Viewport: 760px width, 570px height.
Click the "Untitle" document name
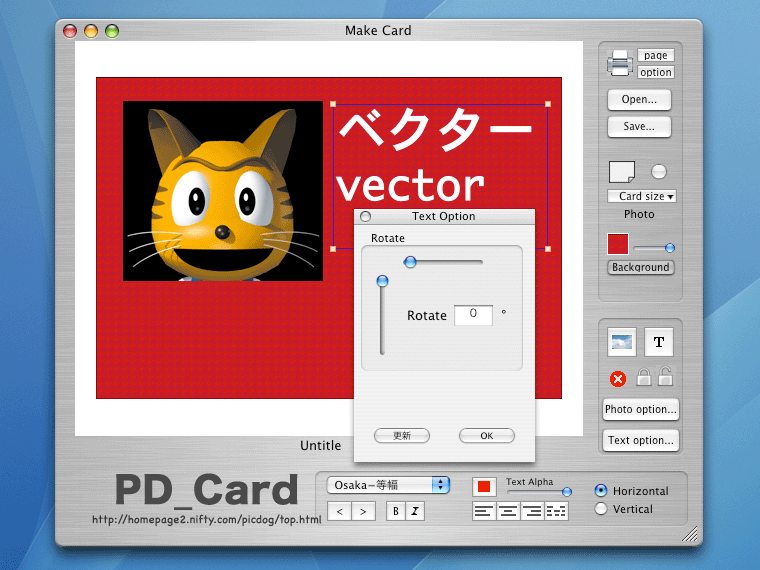tap(320, 445)
